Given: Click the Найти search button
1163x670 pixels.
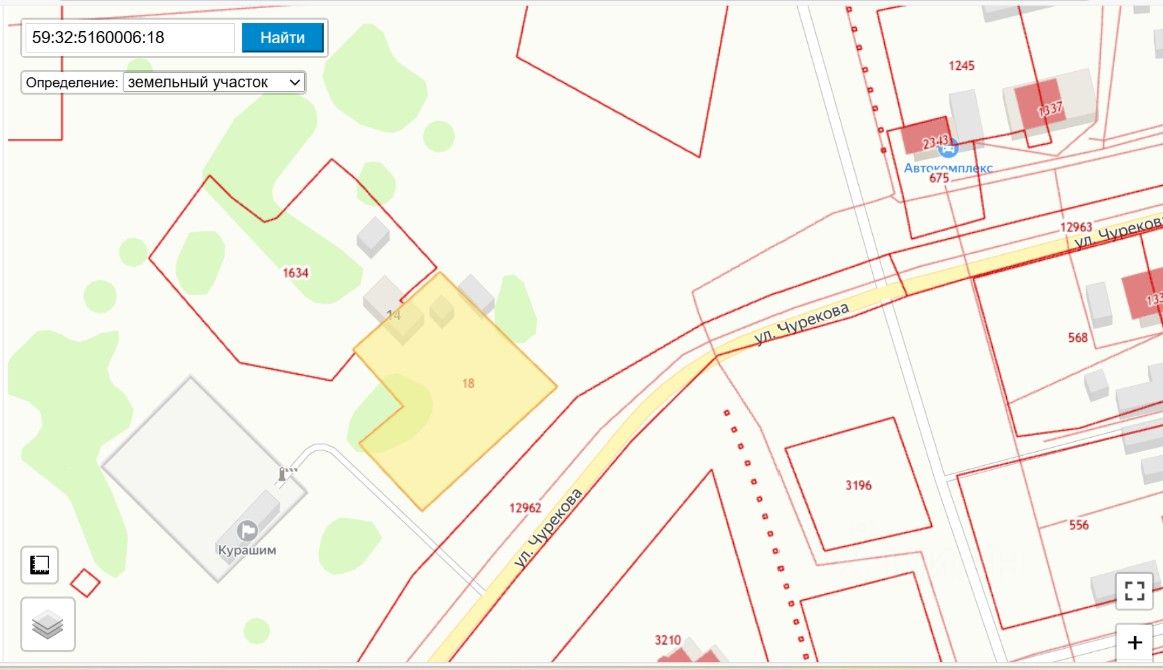Looking at the screenshot, I should tap(283, 38).
